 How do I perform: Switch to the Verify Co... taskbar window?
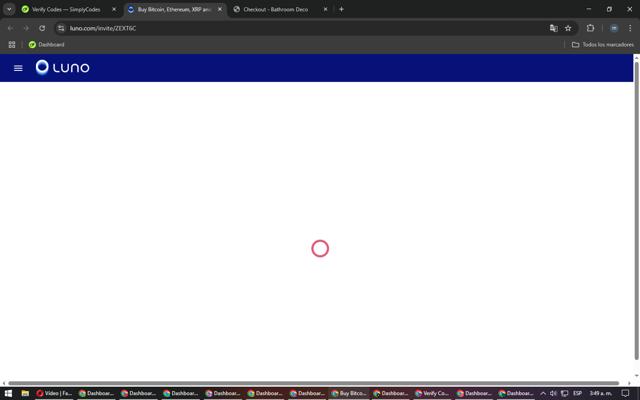click(433, 393)
